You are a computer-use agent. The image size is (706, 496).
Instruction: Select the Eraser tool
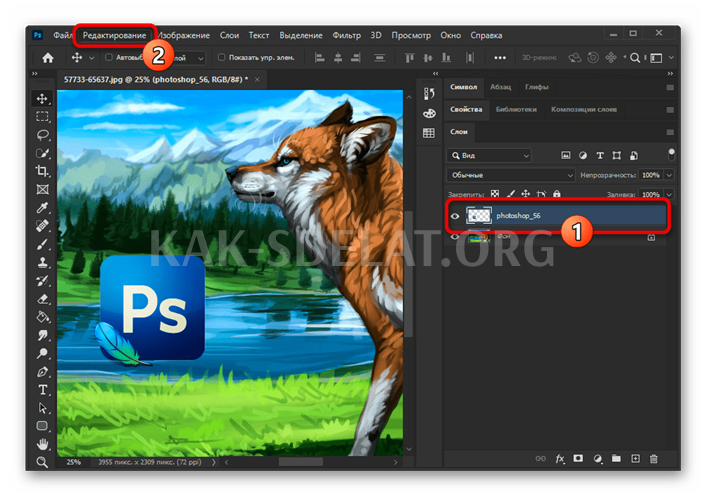[x=42, y=299]
